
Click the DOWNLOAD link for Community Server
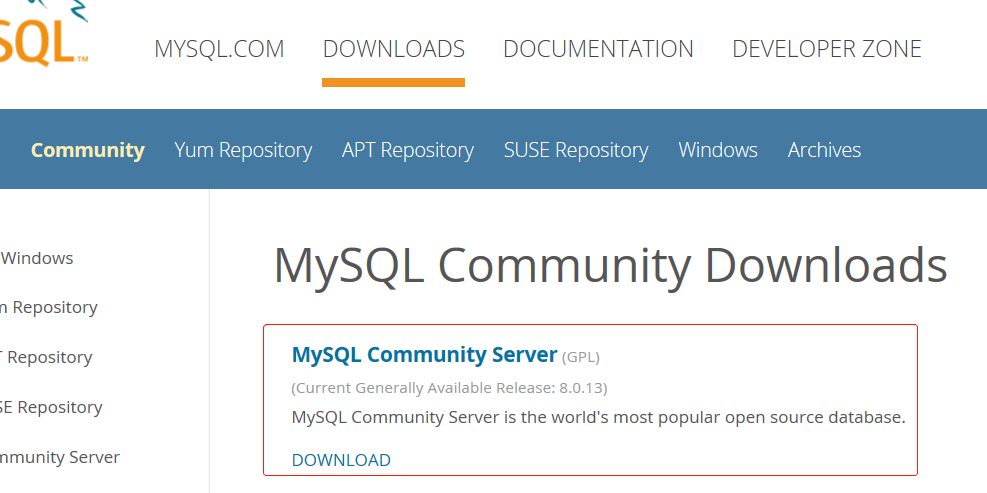point(341,460)
